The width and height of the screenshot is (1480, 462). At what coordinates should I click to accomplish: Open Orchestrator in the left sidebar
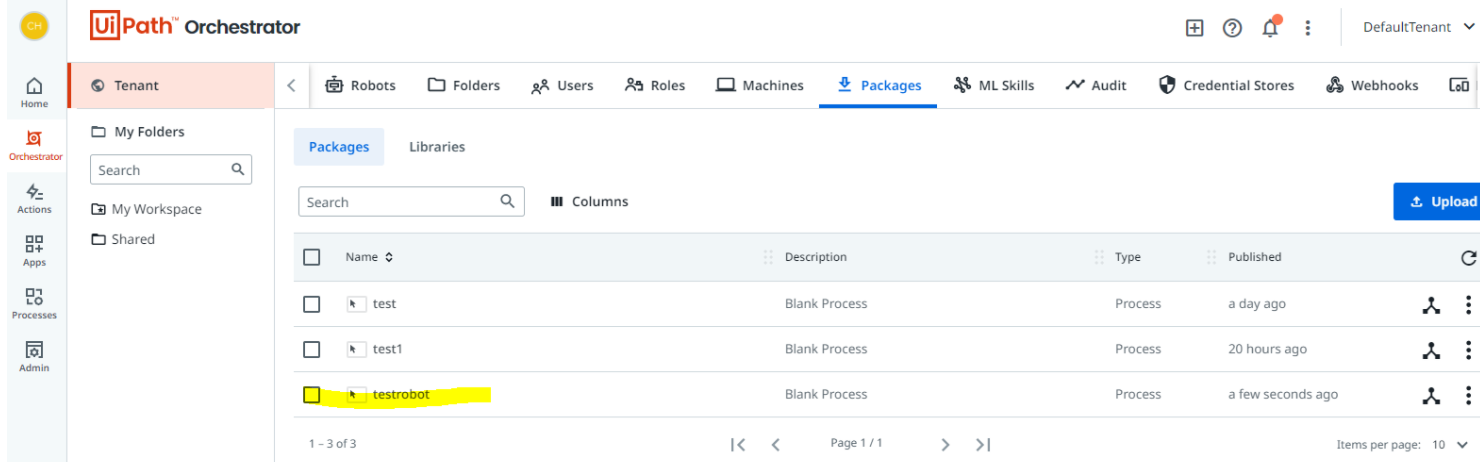click(34, 145)
